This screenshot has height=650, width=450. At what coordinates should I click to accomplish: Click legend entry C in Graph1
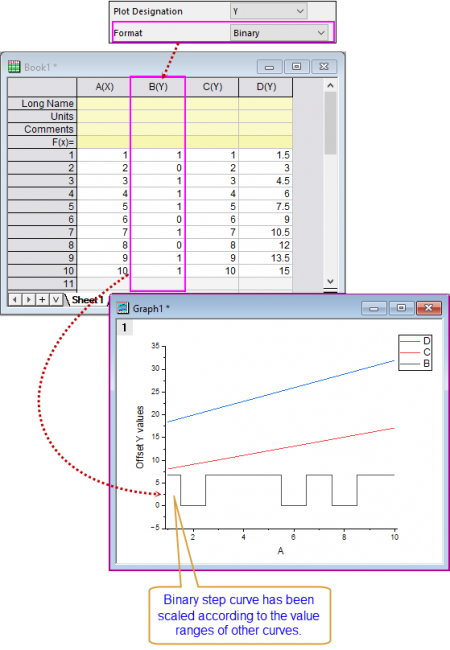coord(415,352)
